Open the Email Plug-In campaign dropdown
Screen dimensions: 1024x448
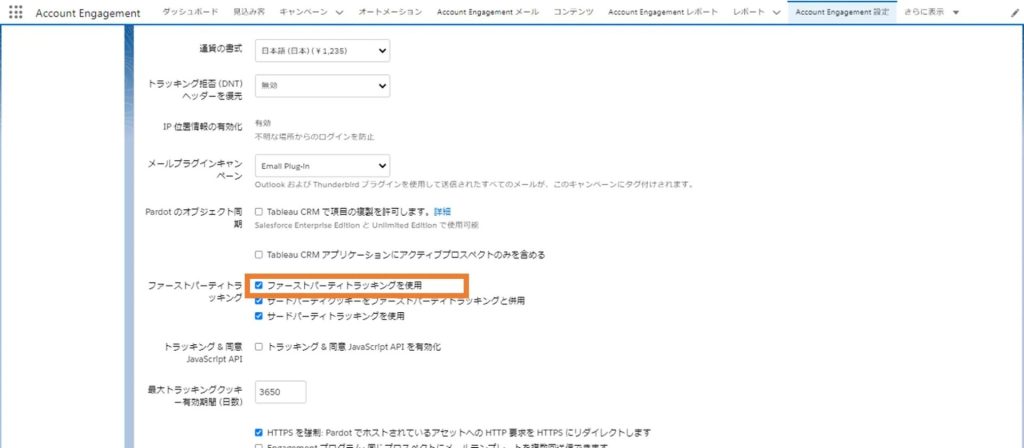point(323,165)
